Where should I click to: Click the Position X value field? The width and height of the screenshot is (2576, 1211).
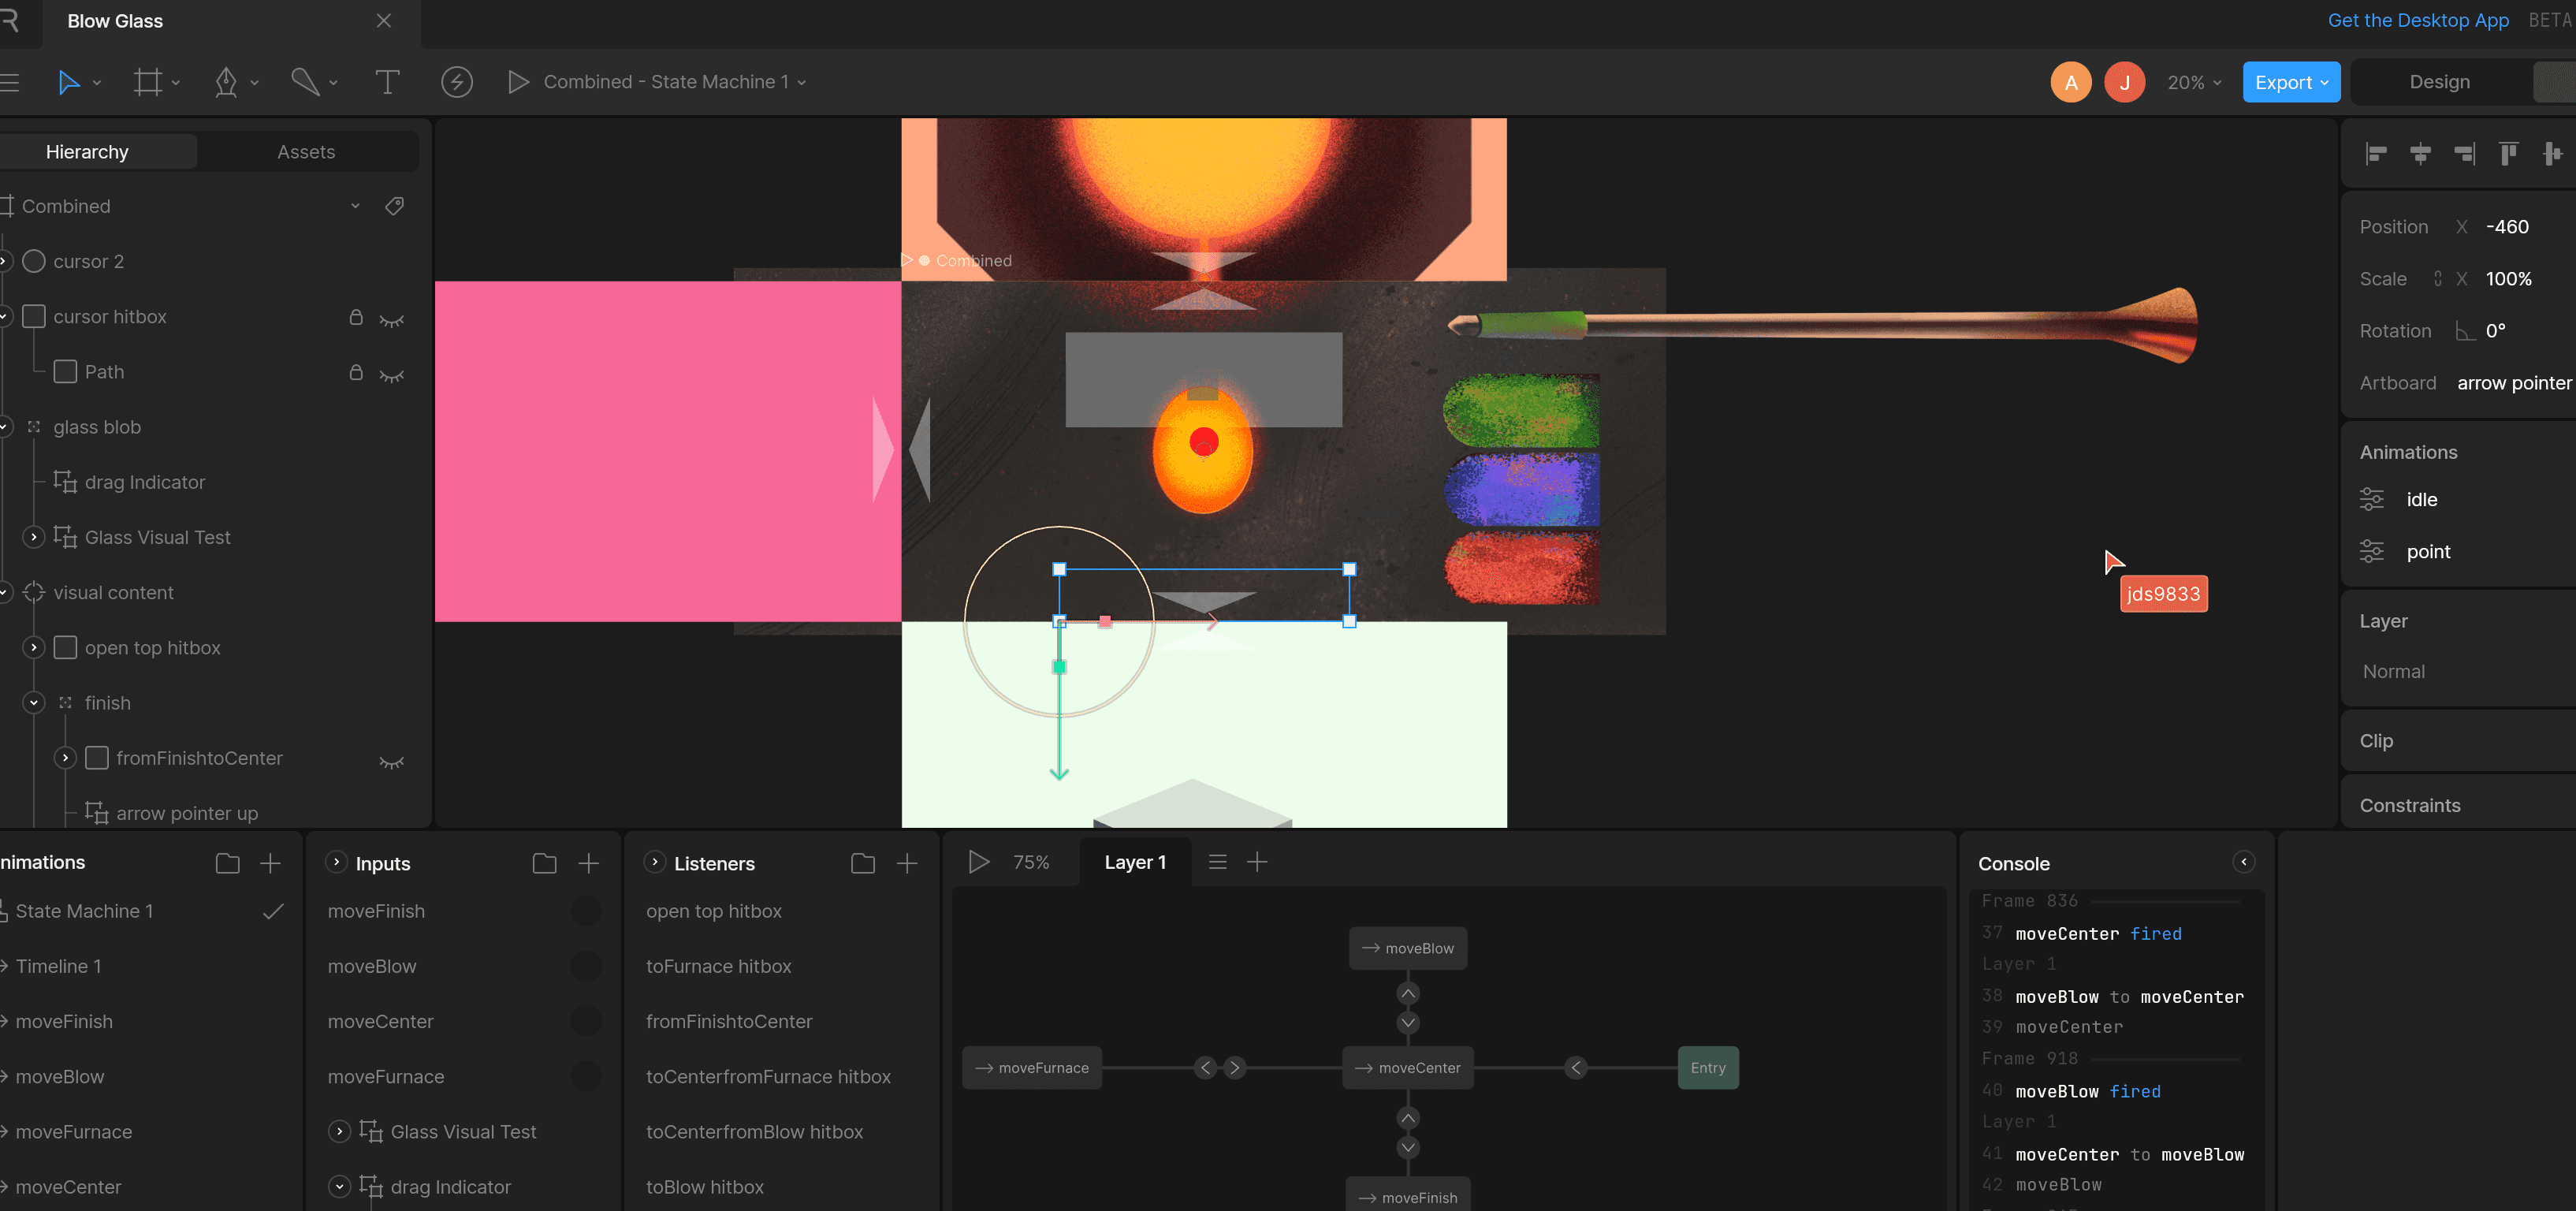(x=2507, y=227)
